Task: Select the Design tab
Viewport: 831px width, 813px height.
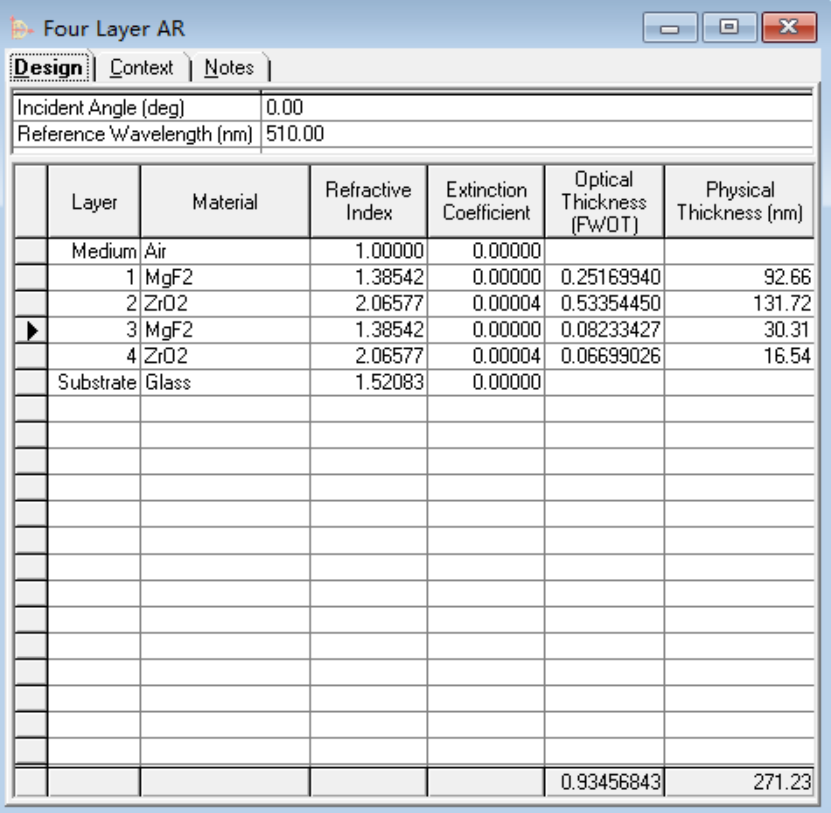Action: pyautogui.click(x=49, y=67)
